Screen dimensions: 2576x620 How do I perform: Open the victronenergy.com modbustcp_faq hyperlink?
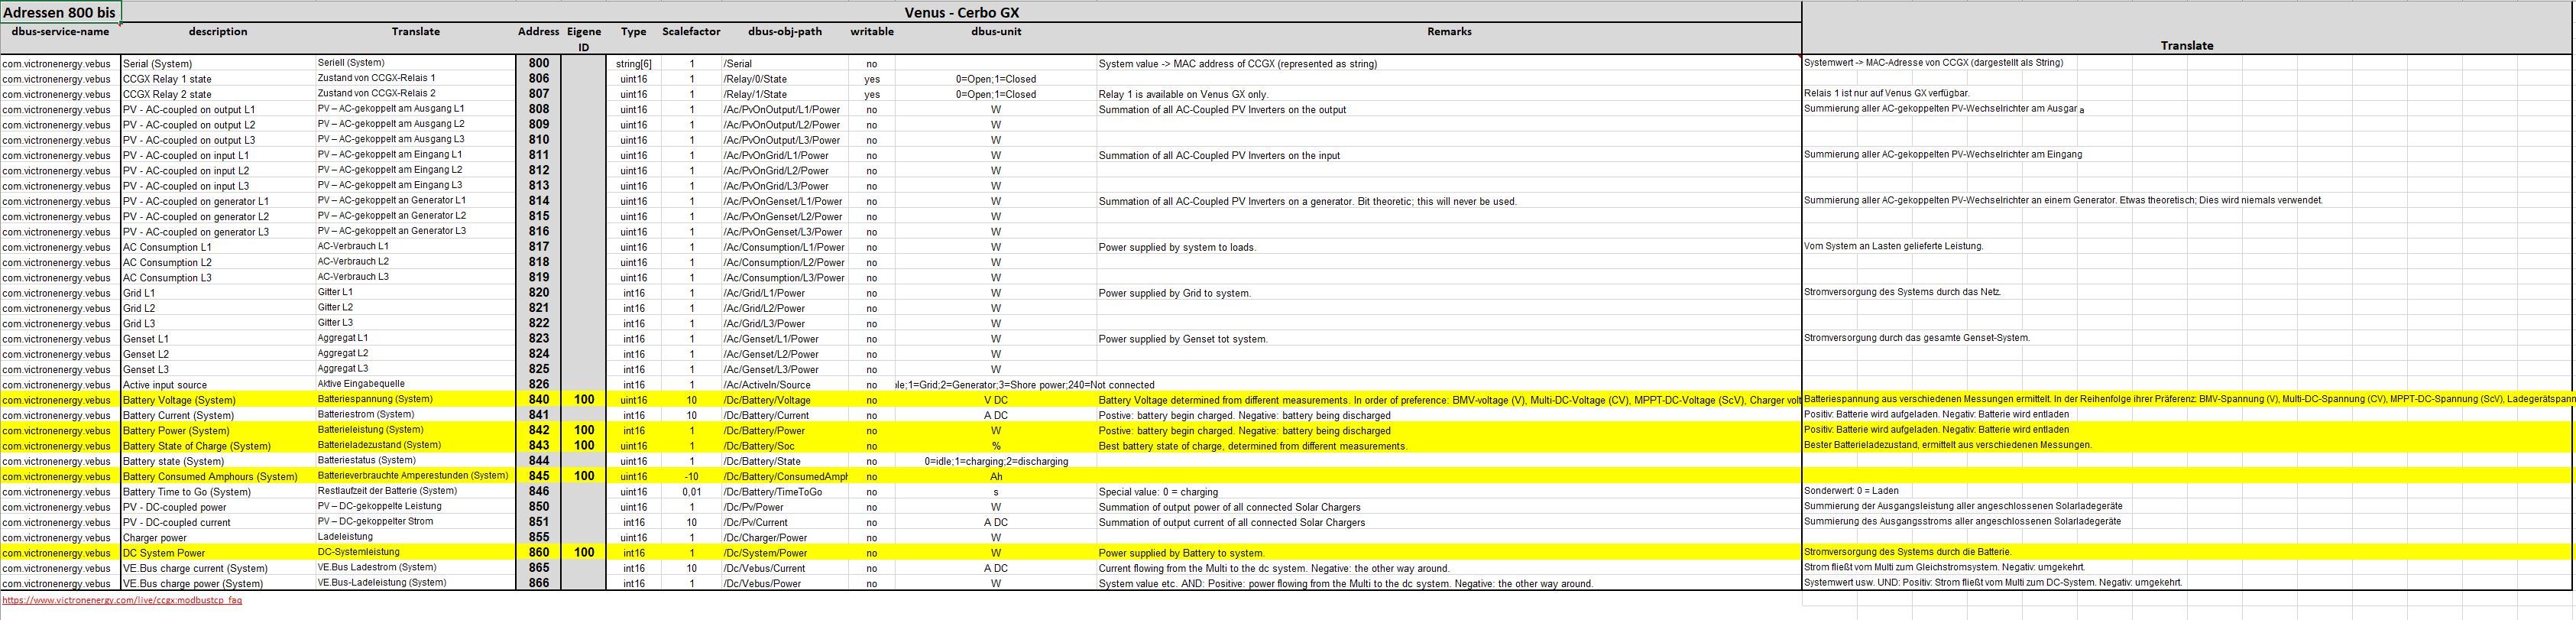pyautogui.click(x=122, y=600)
